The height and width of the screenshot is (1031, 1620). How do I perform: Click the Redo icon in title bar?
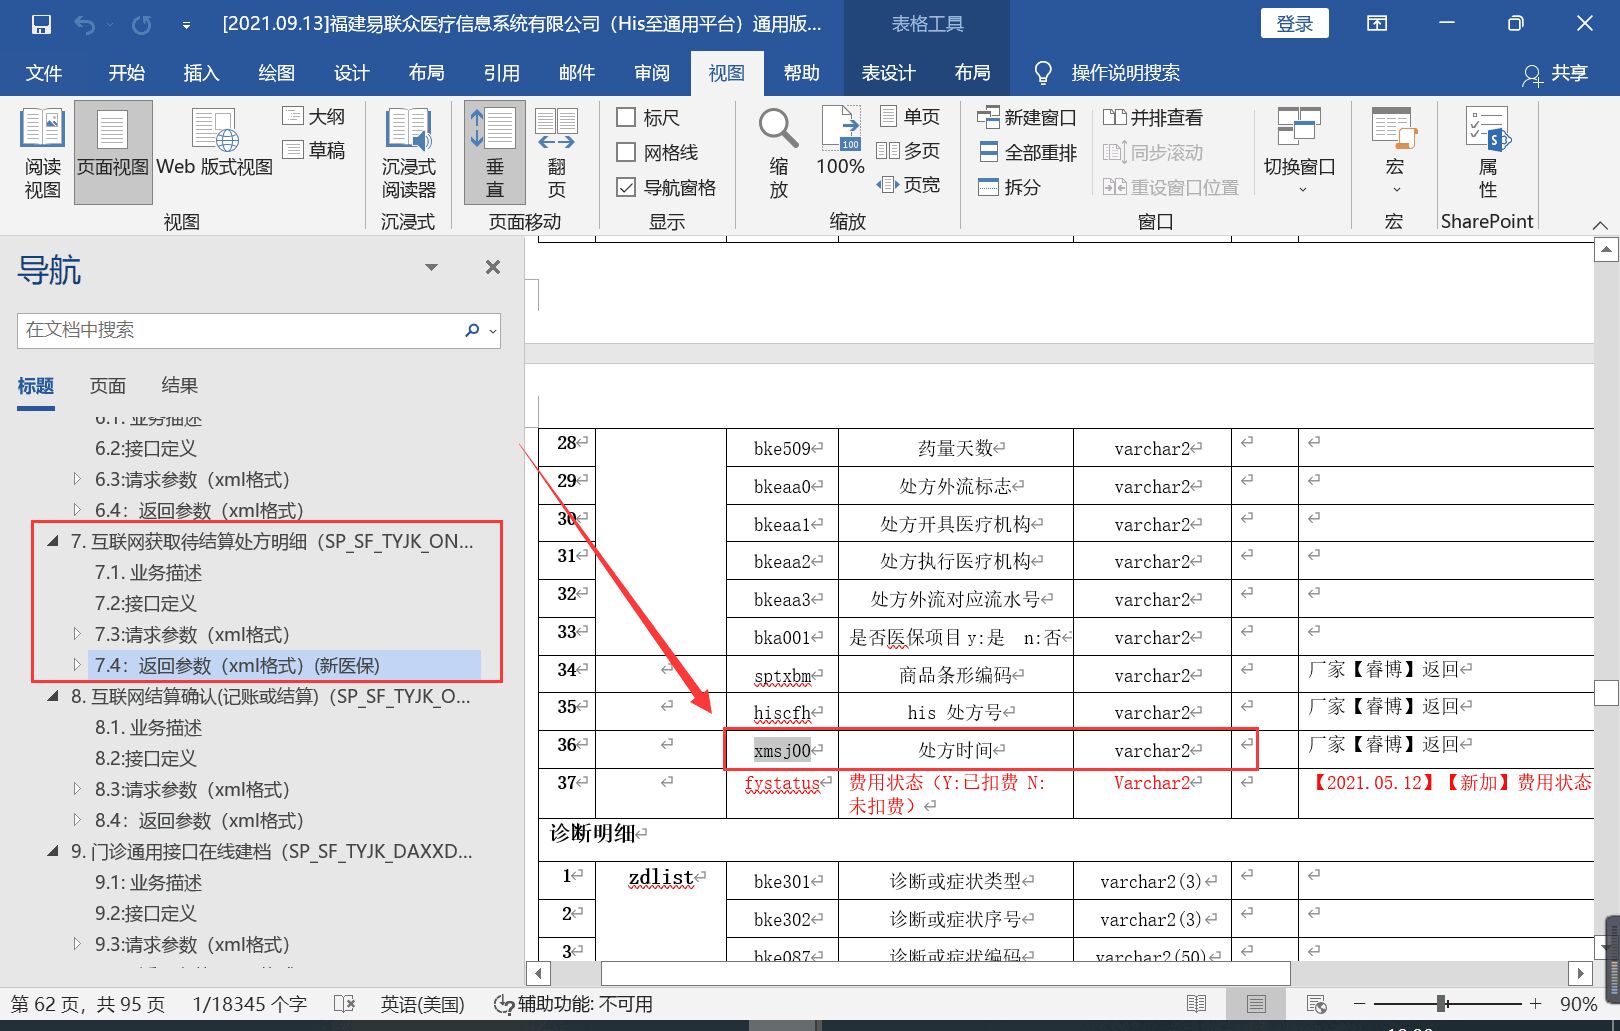(x=141, y=24)
